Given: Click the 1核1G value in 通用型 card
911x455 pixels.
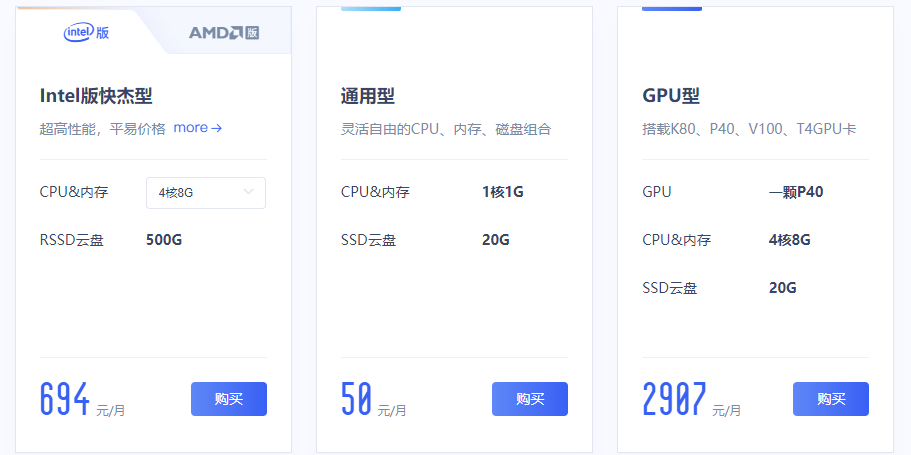Looking at the screenshot, I should click(x=503, y=192).
